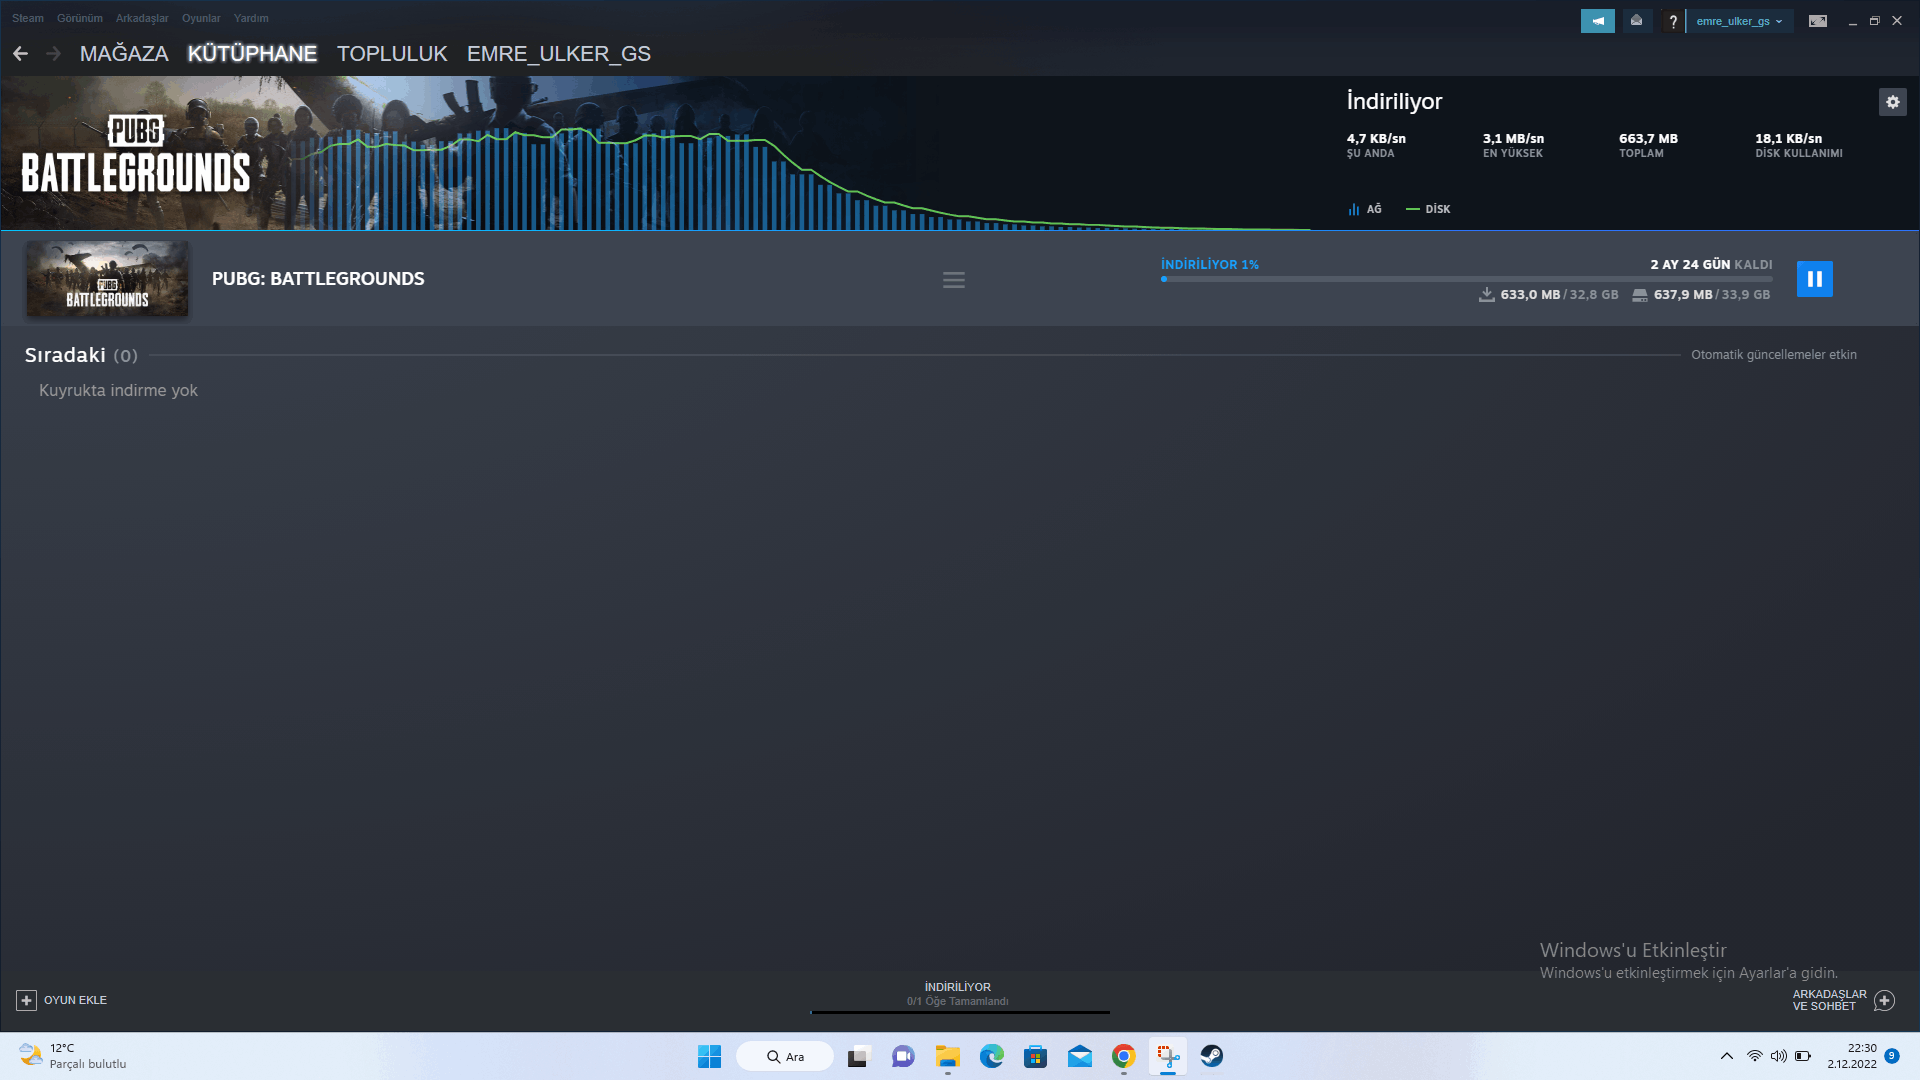Open download settings gear icon
This screenshot has height=1080, width=1920.
[1892, 102]
